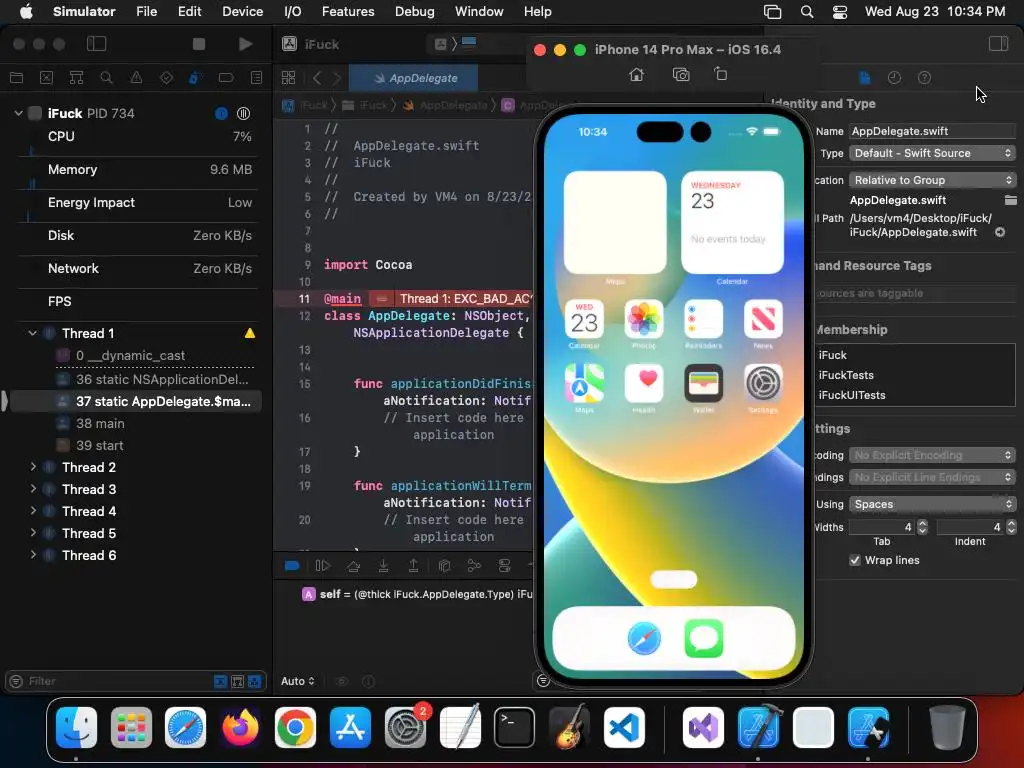The height and width of the screenshot is (768, 1024).
Task: Click Step Out debug icon
Action: 413,566
